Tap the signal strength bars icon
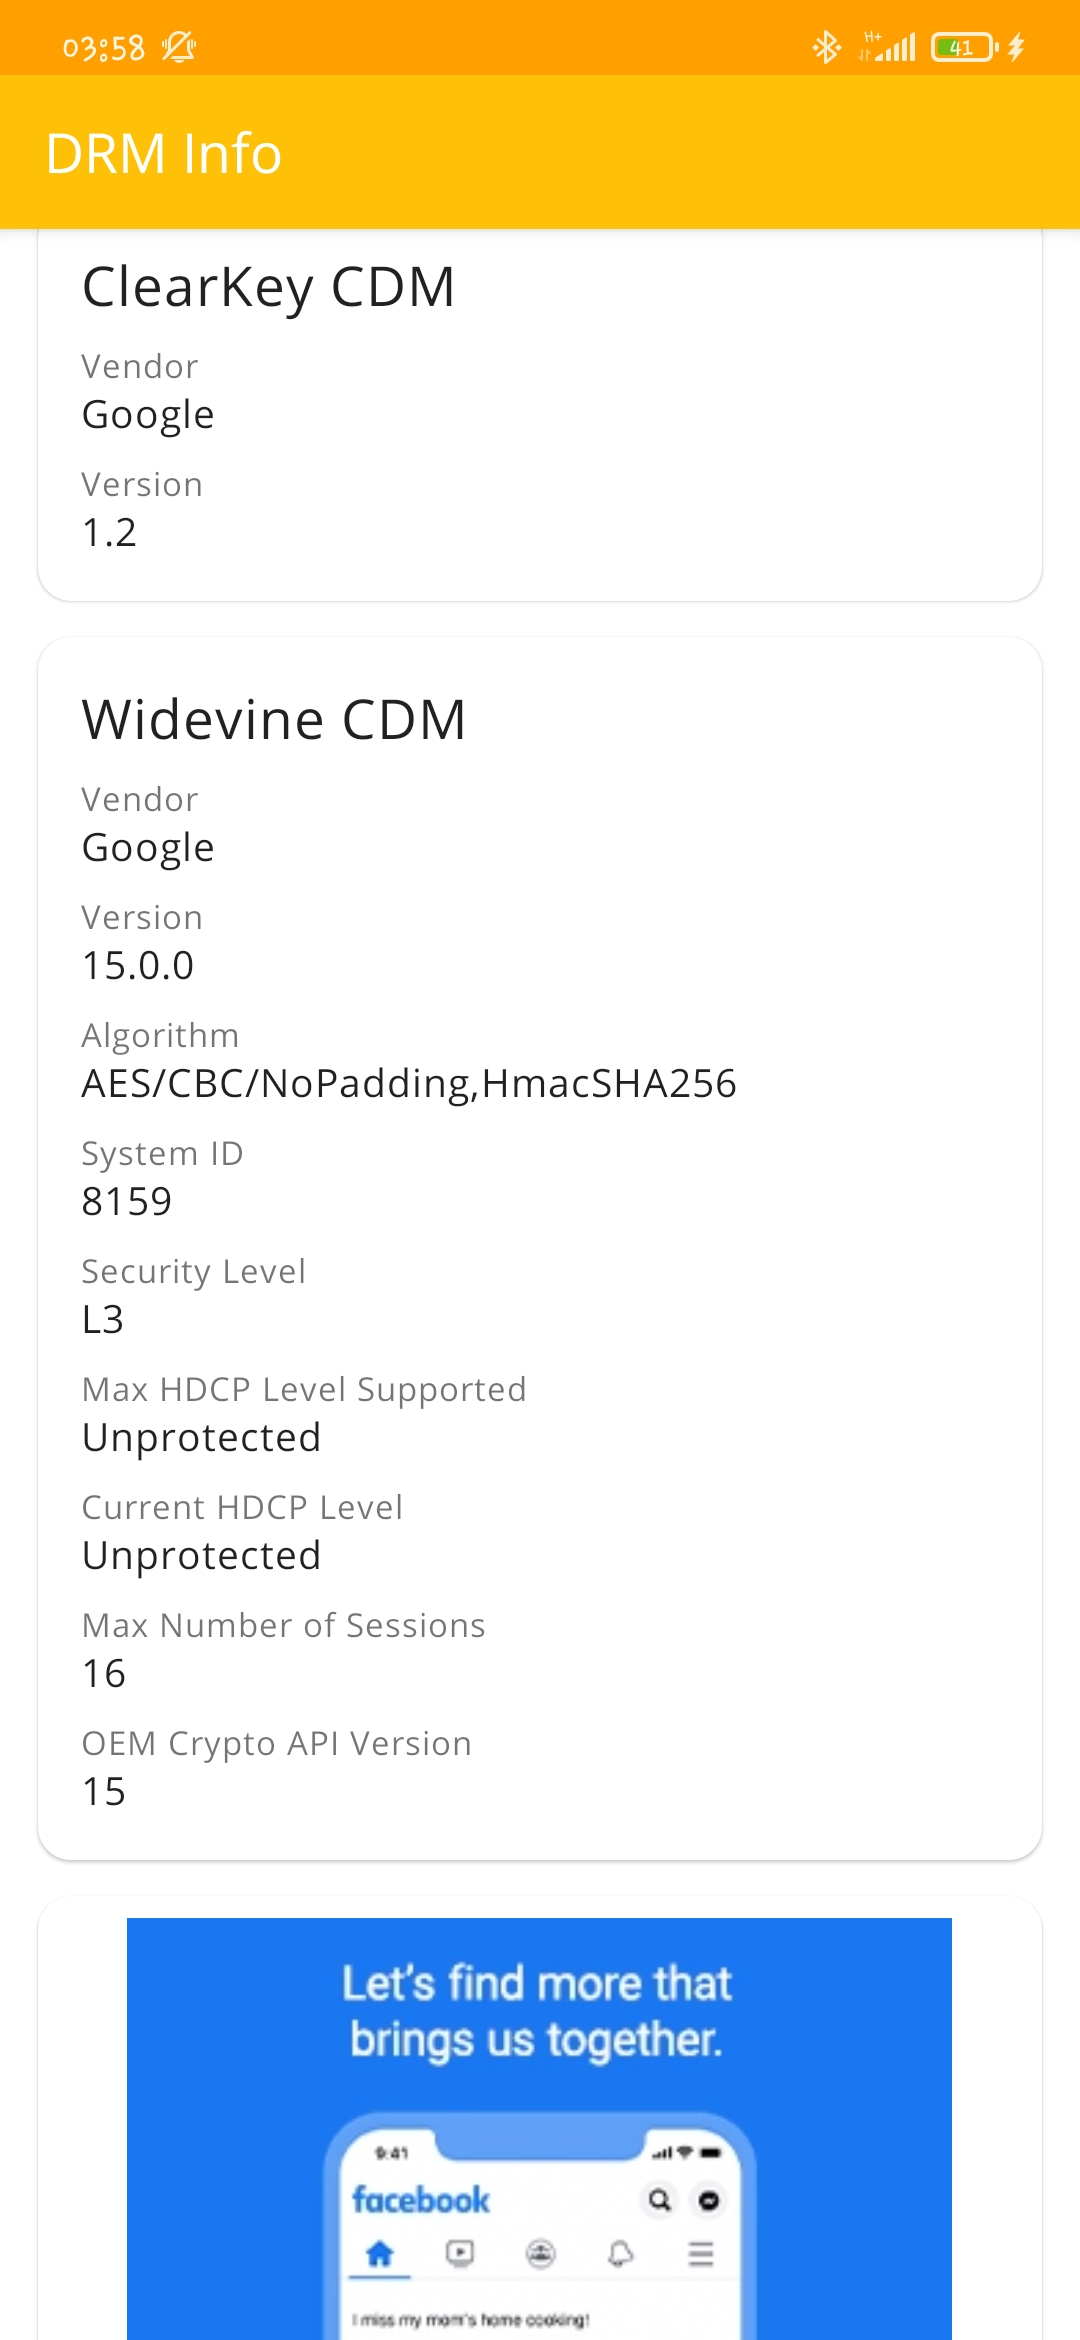Viewport: 1080px width, 2340px height. 888,47
